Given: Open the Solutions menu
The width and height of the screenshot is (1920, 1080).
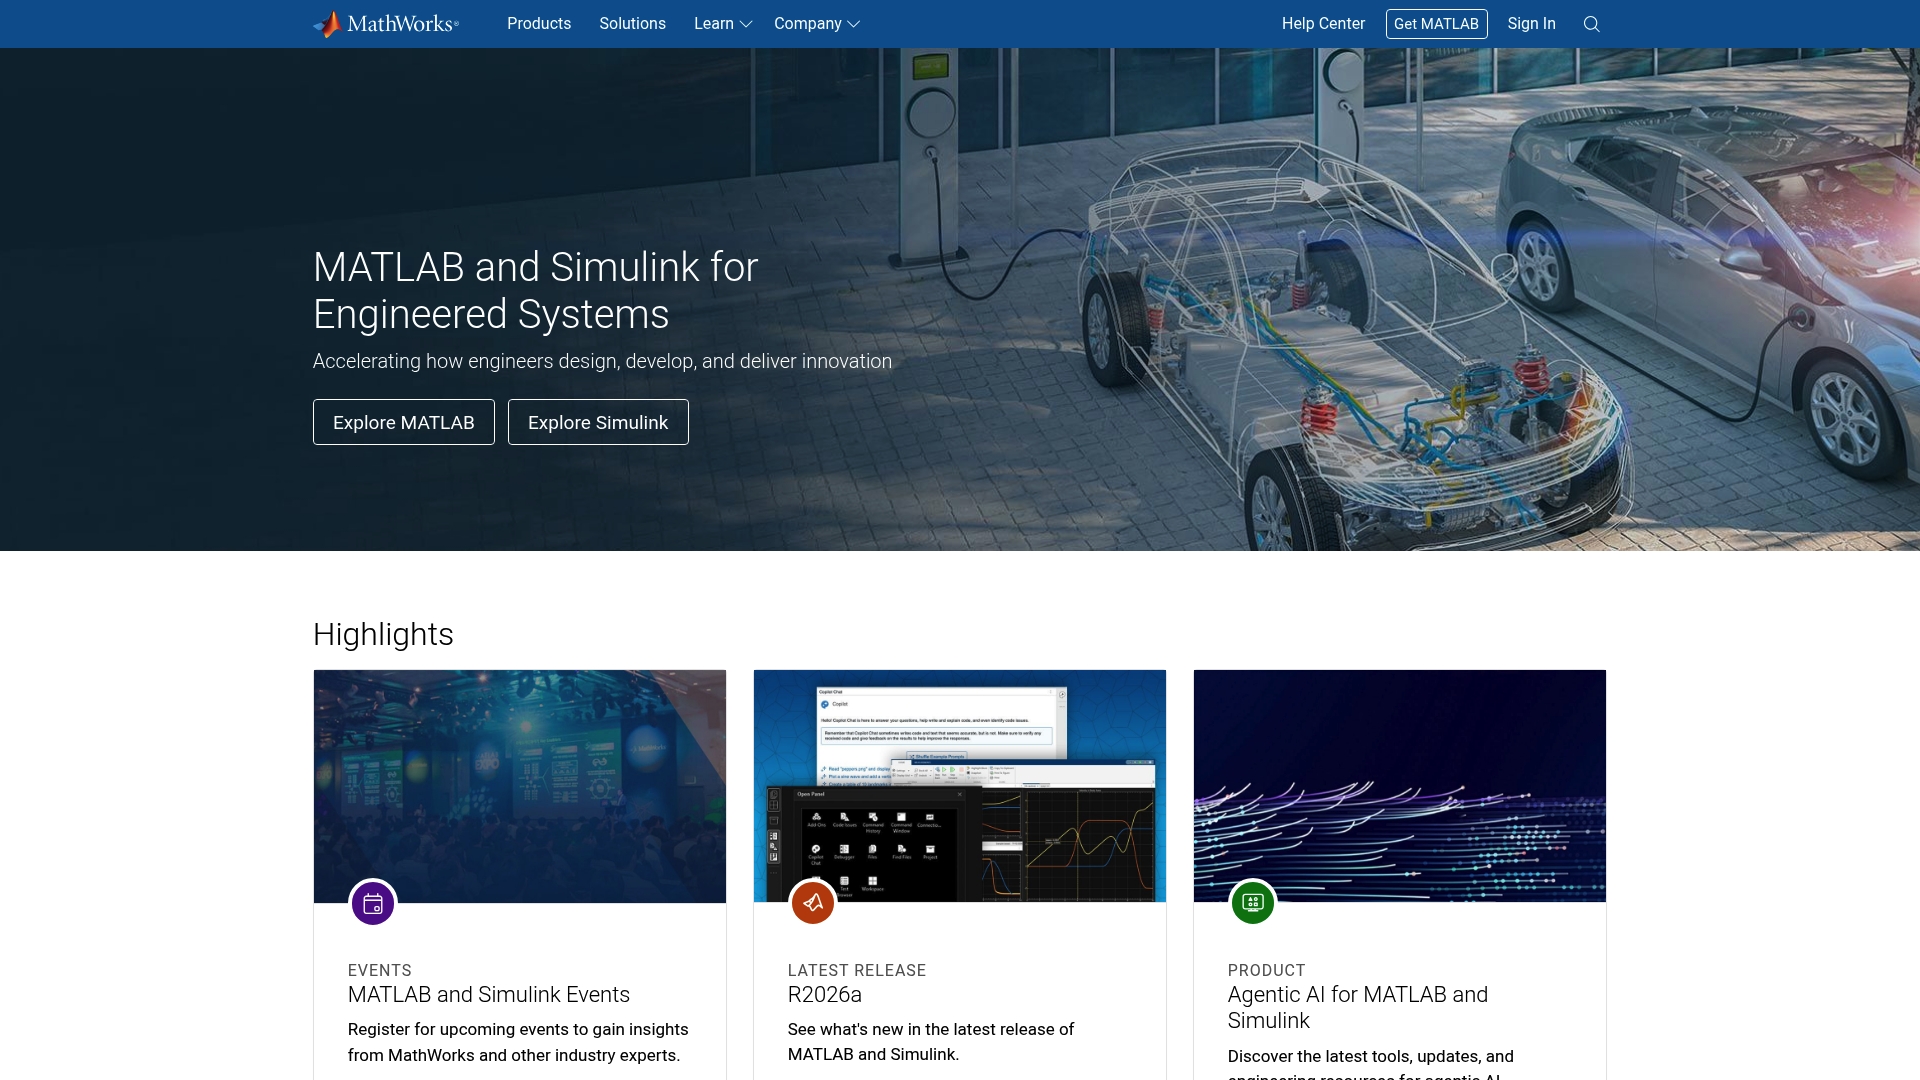Looking at the screenshot, I should pos(632,24).
